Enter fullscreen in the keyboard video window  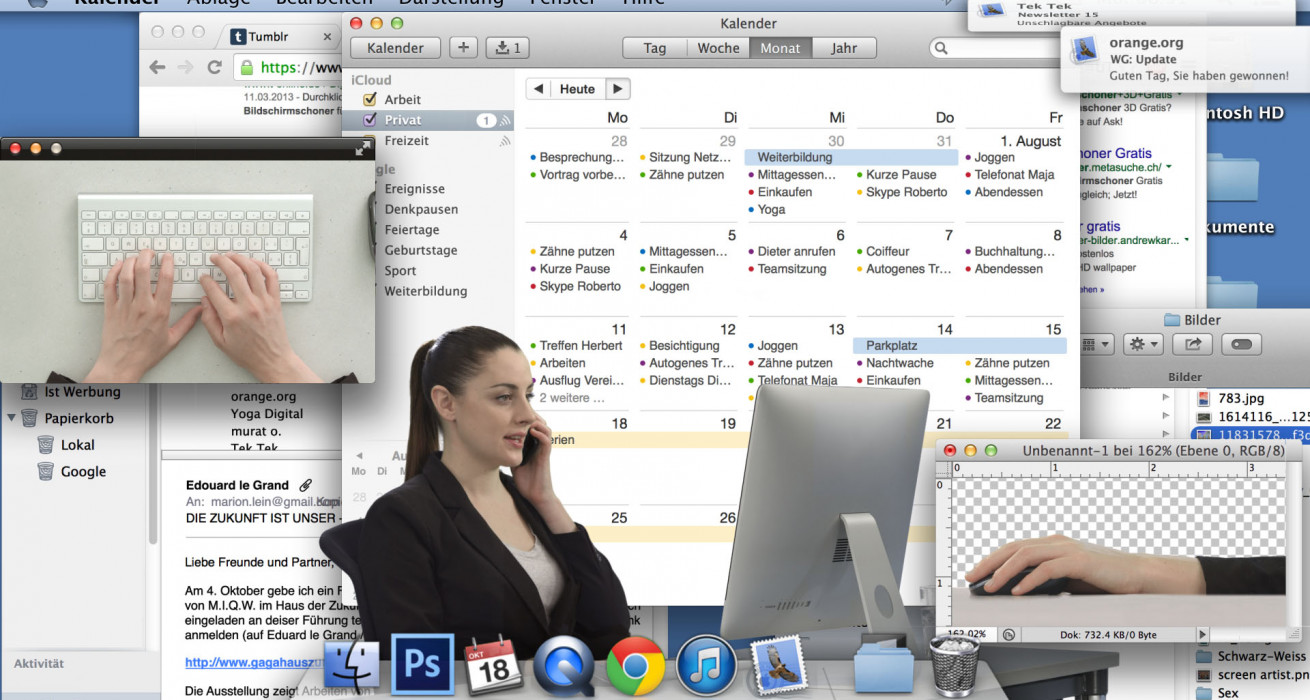[363, 148]
